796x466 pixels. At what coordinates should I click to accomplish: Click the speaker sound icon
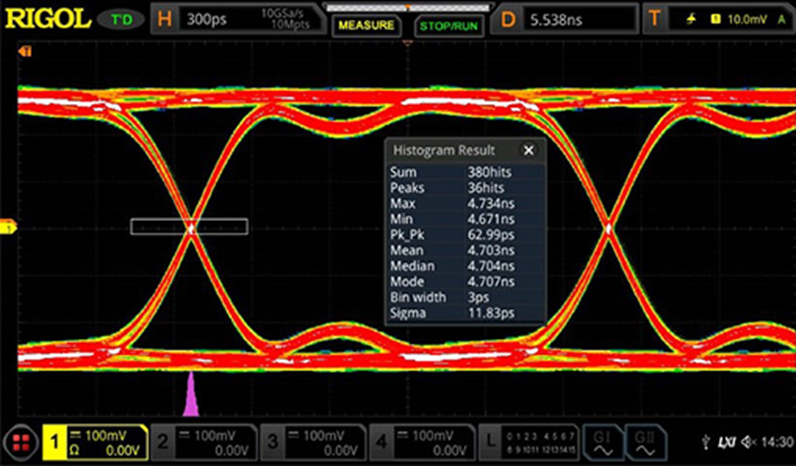pos(749,442)
